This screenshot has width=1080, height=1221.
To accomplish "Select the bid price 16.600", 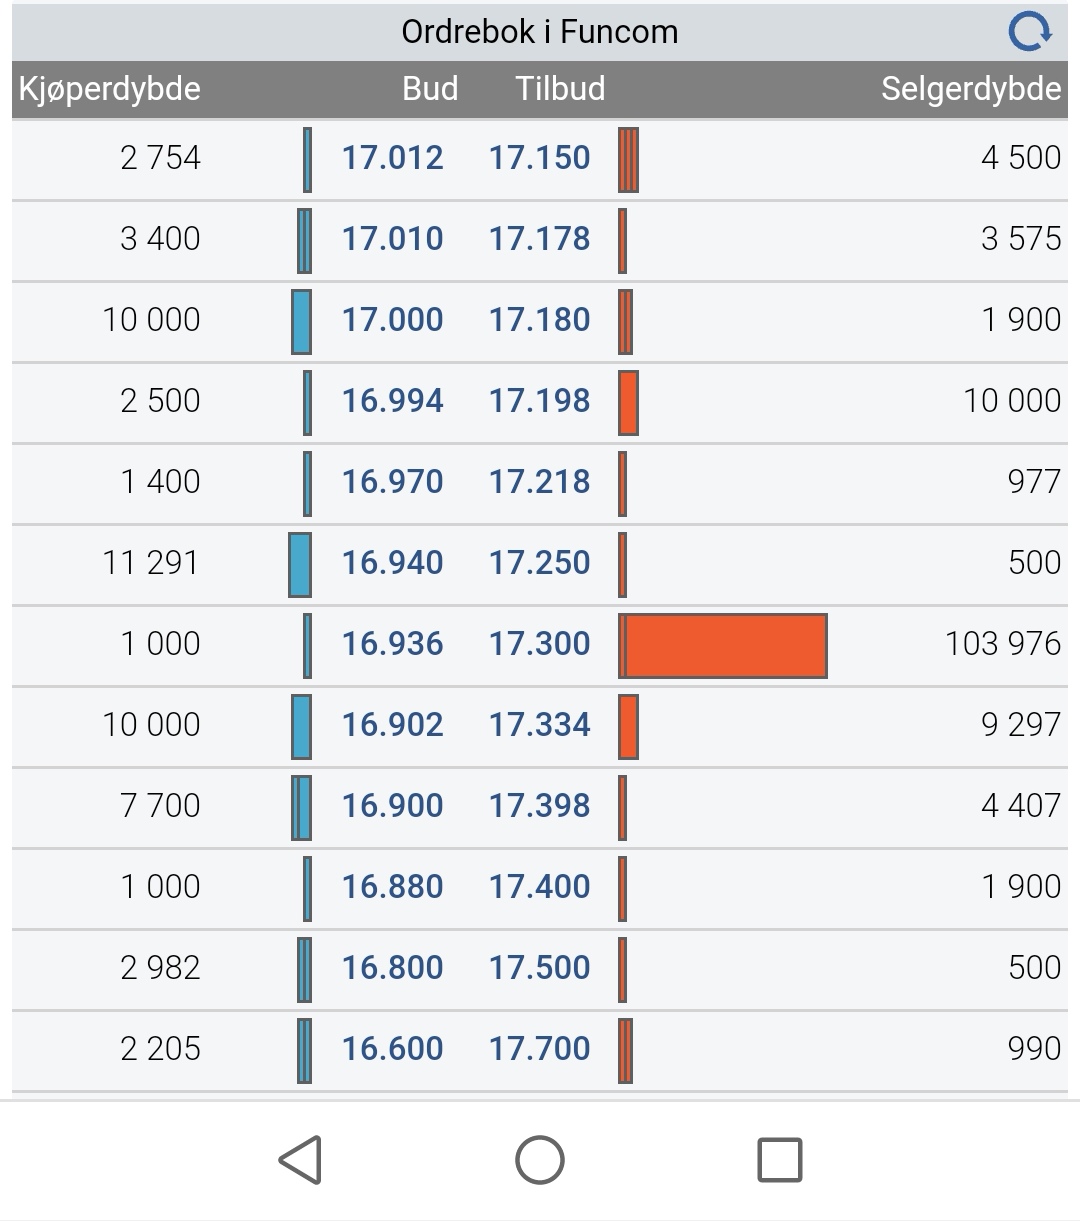I will point(392,1049).
